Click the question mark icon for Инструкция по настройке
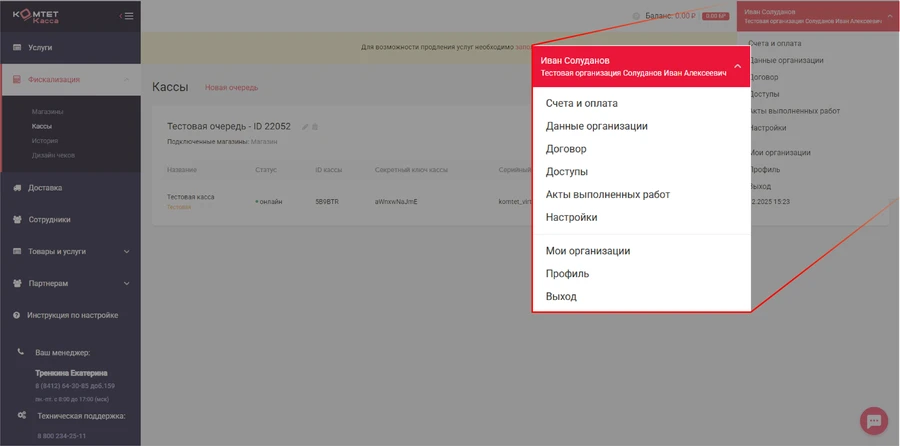900x446 pixels. tap(17, 315)
